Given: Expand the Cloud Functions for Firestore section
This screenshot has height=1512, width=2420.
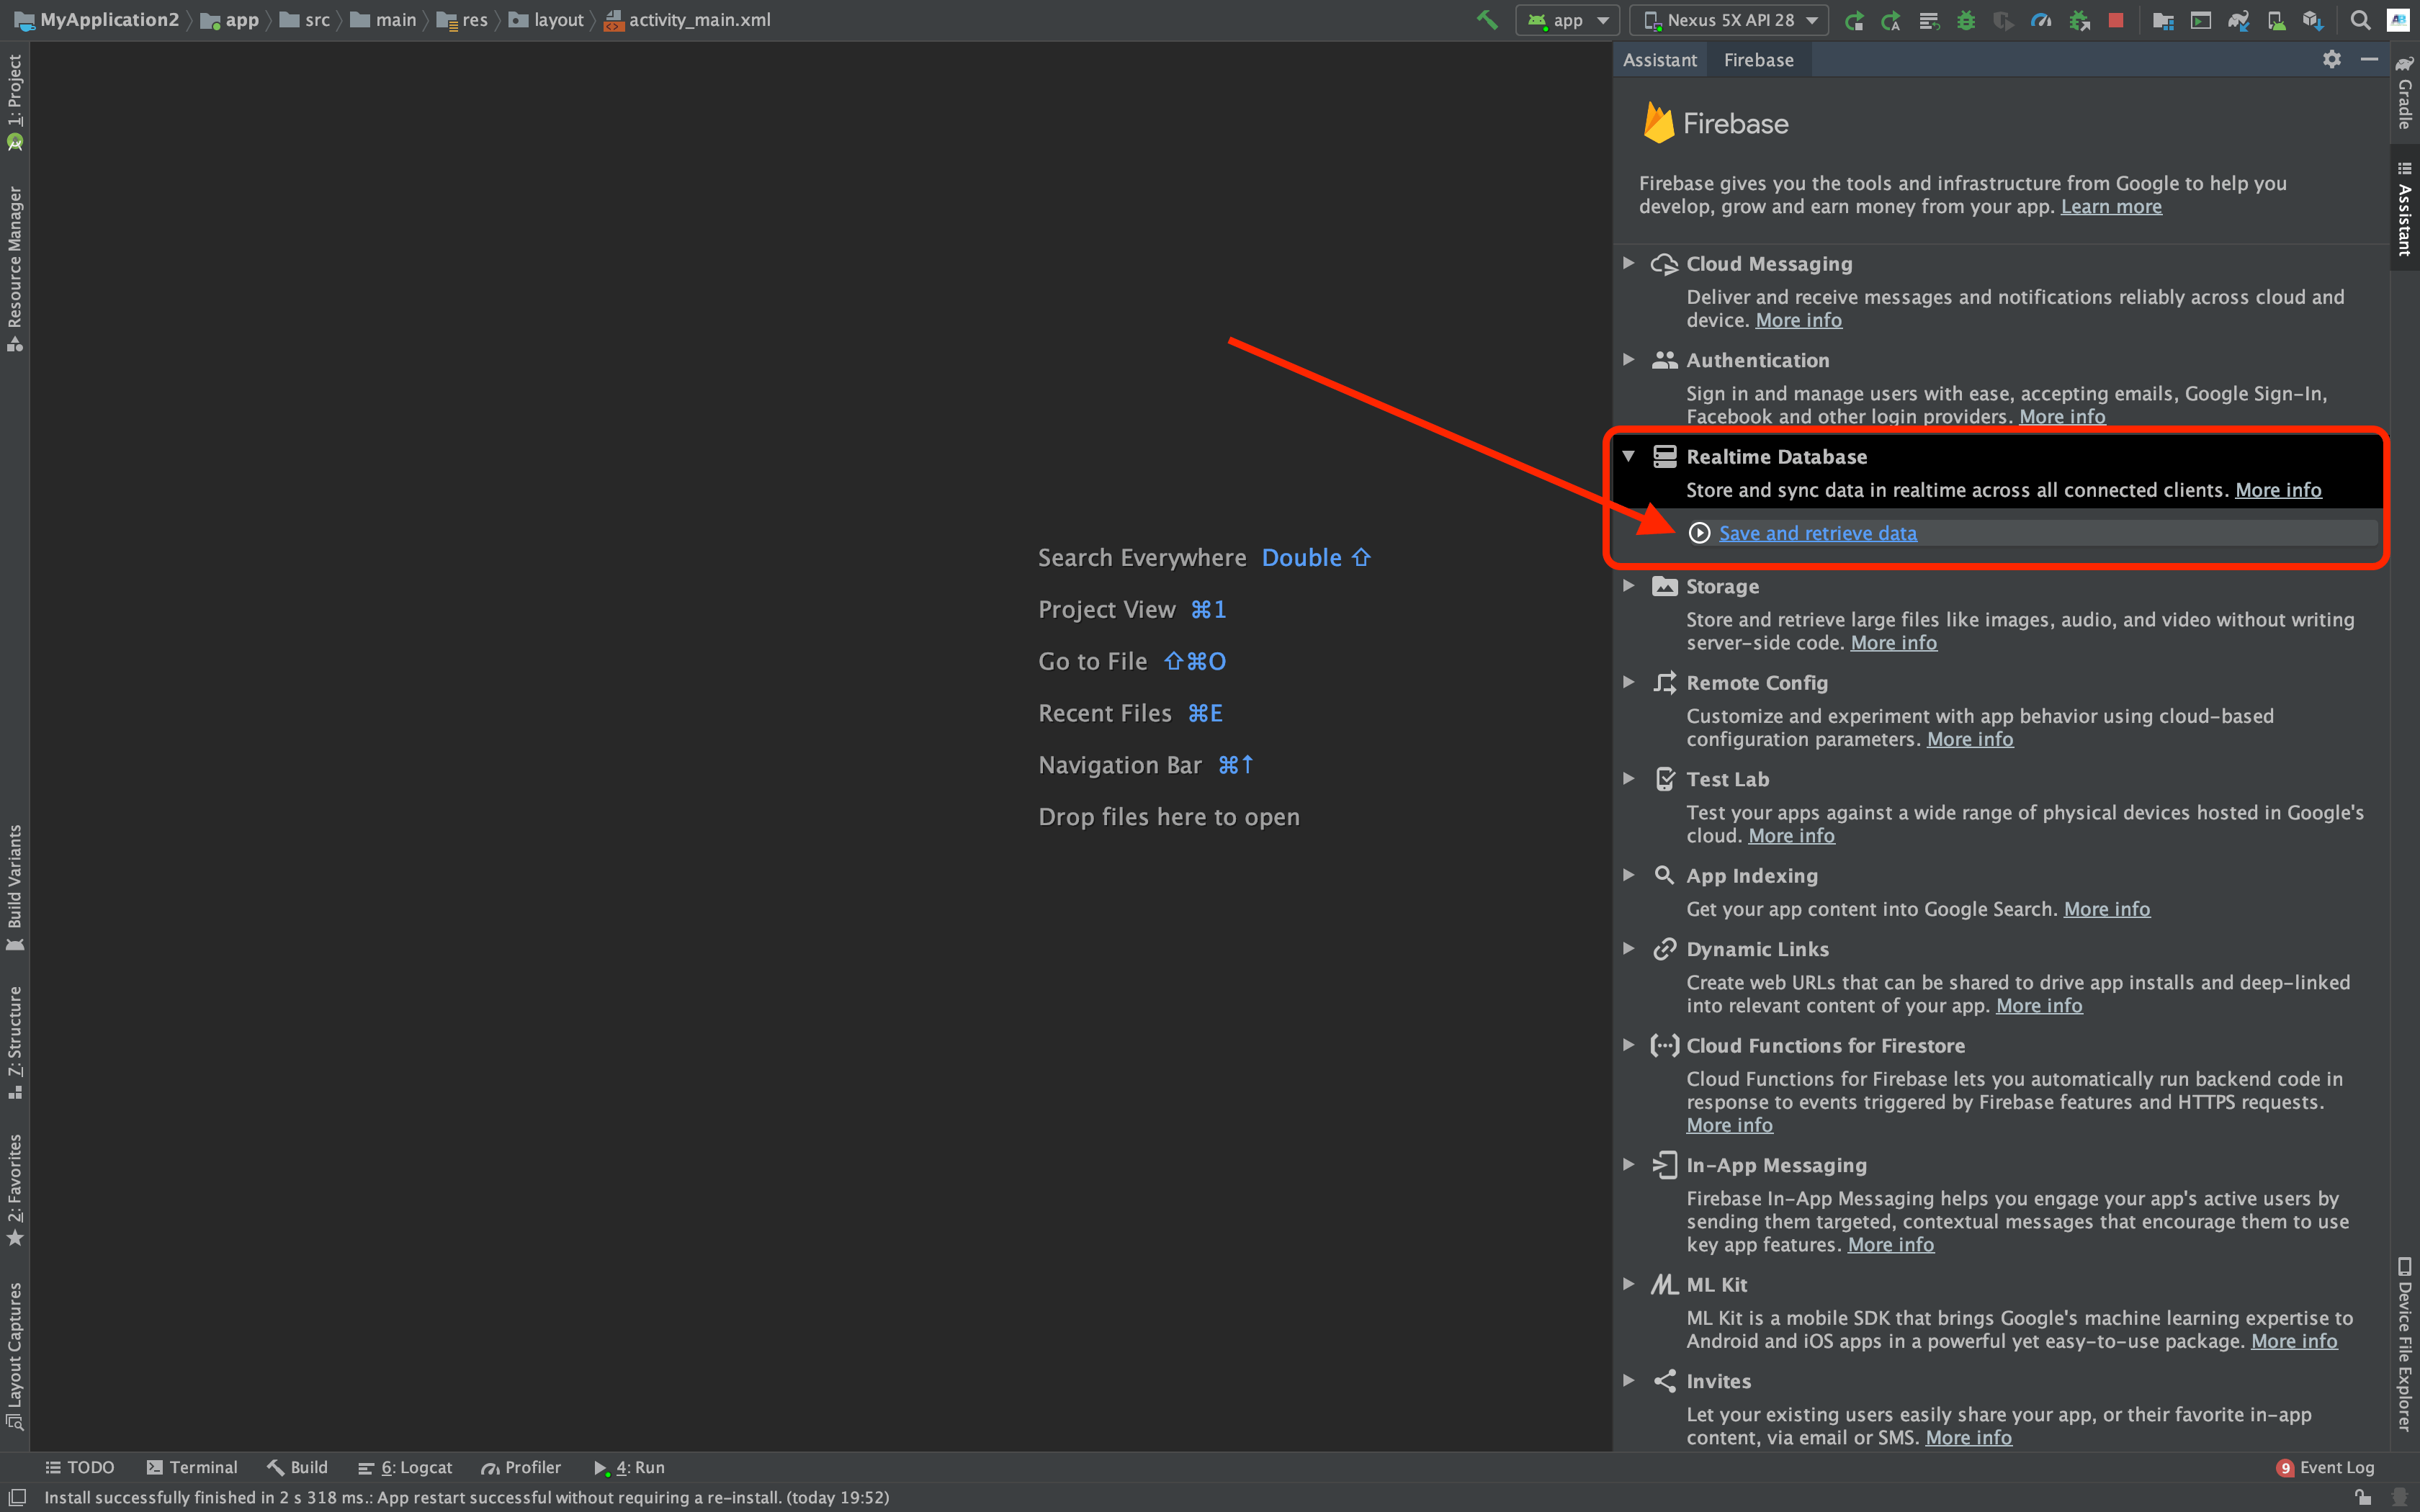Looking at the screenshot, I should coord(1629,1045).
